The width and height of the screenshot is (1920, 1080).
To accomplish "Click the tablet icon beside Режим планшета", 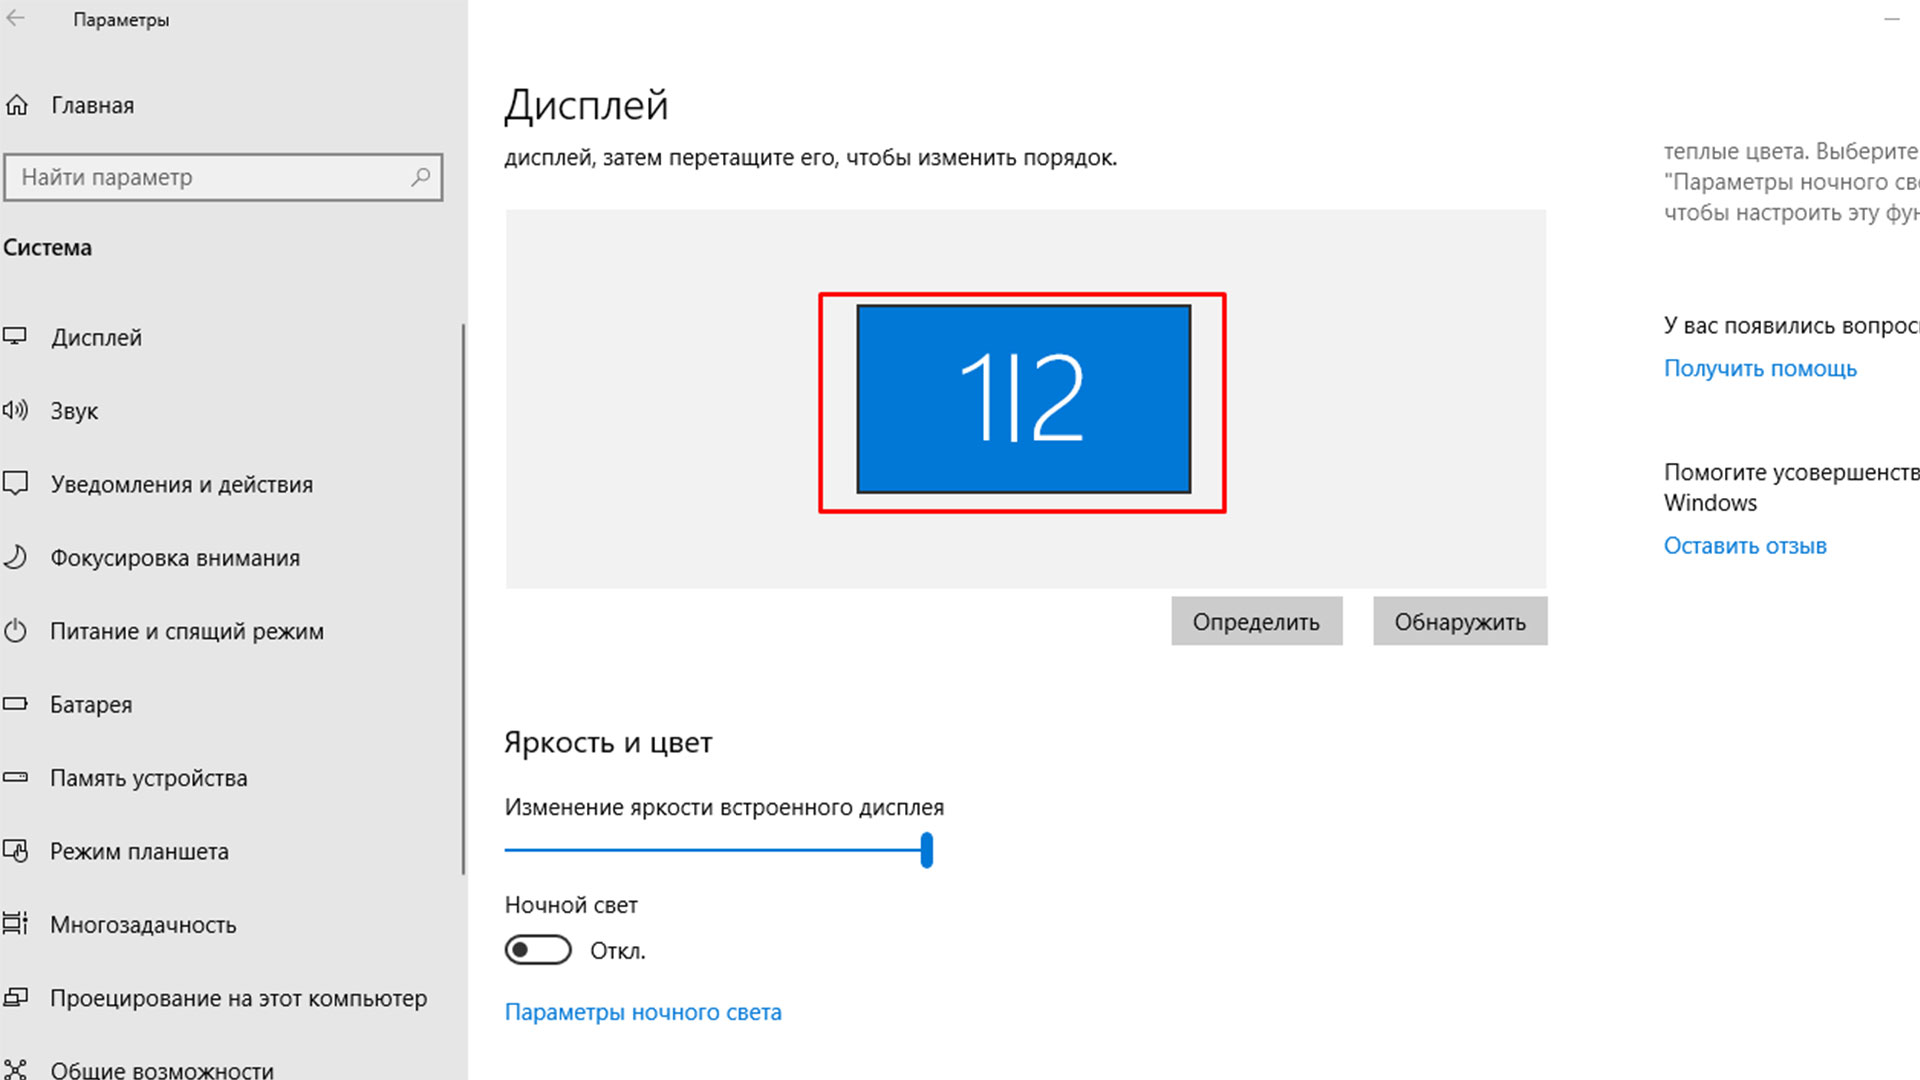I will click(14, 851).
